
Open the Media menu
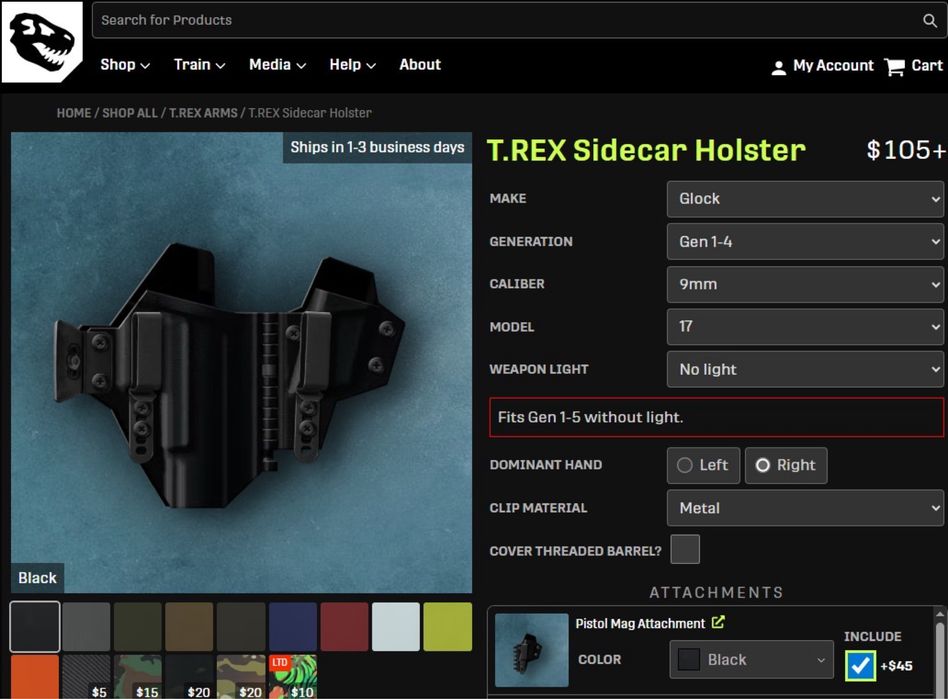[x=277, y=65]
